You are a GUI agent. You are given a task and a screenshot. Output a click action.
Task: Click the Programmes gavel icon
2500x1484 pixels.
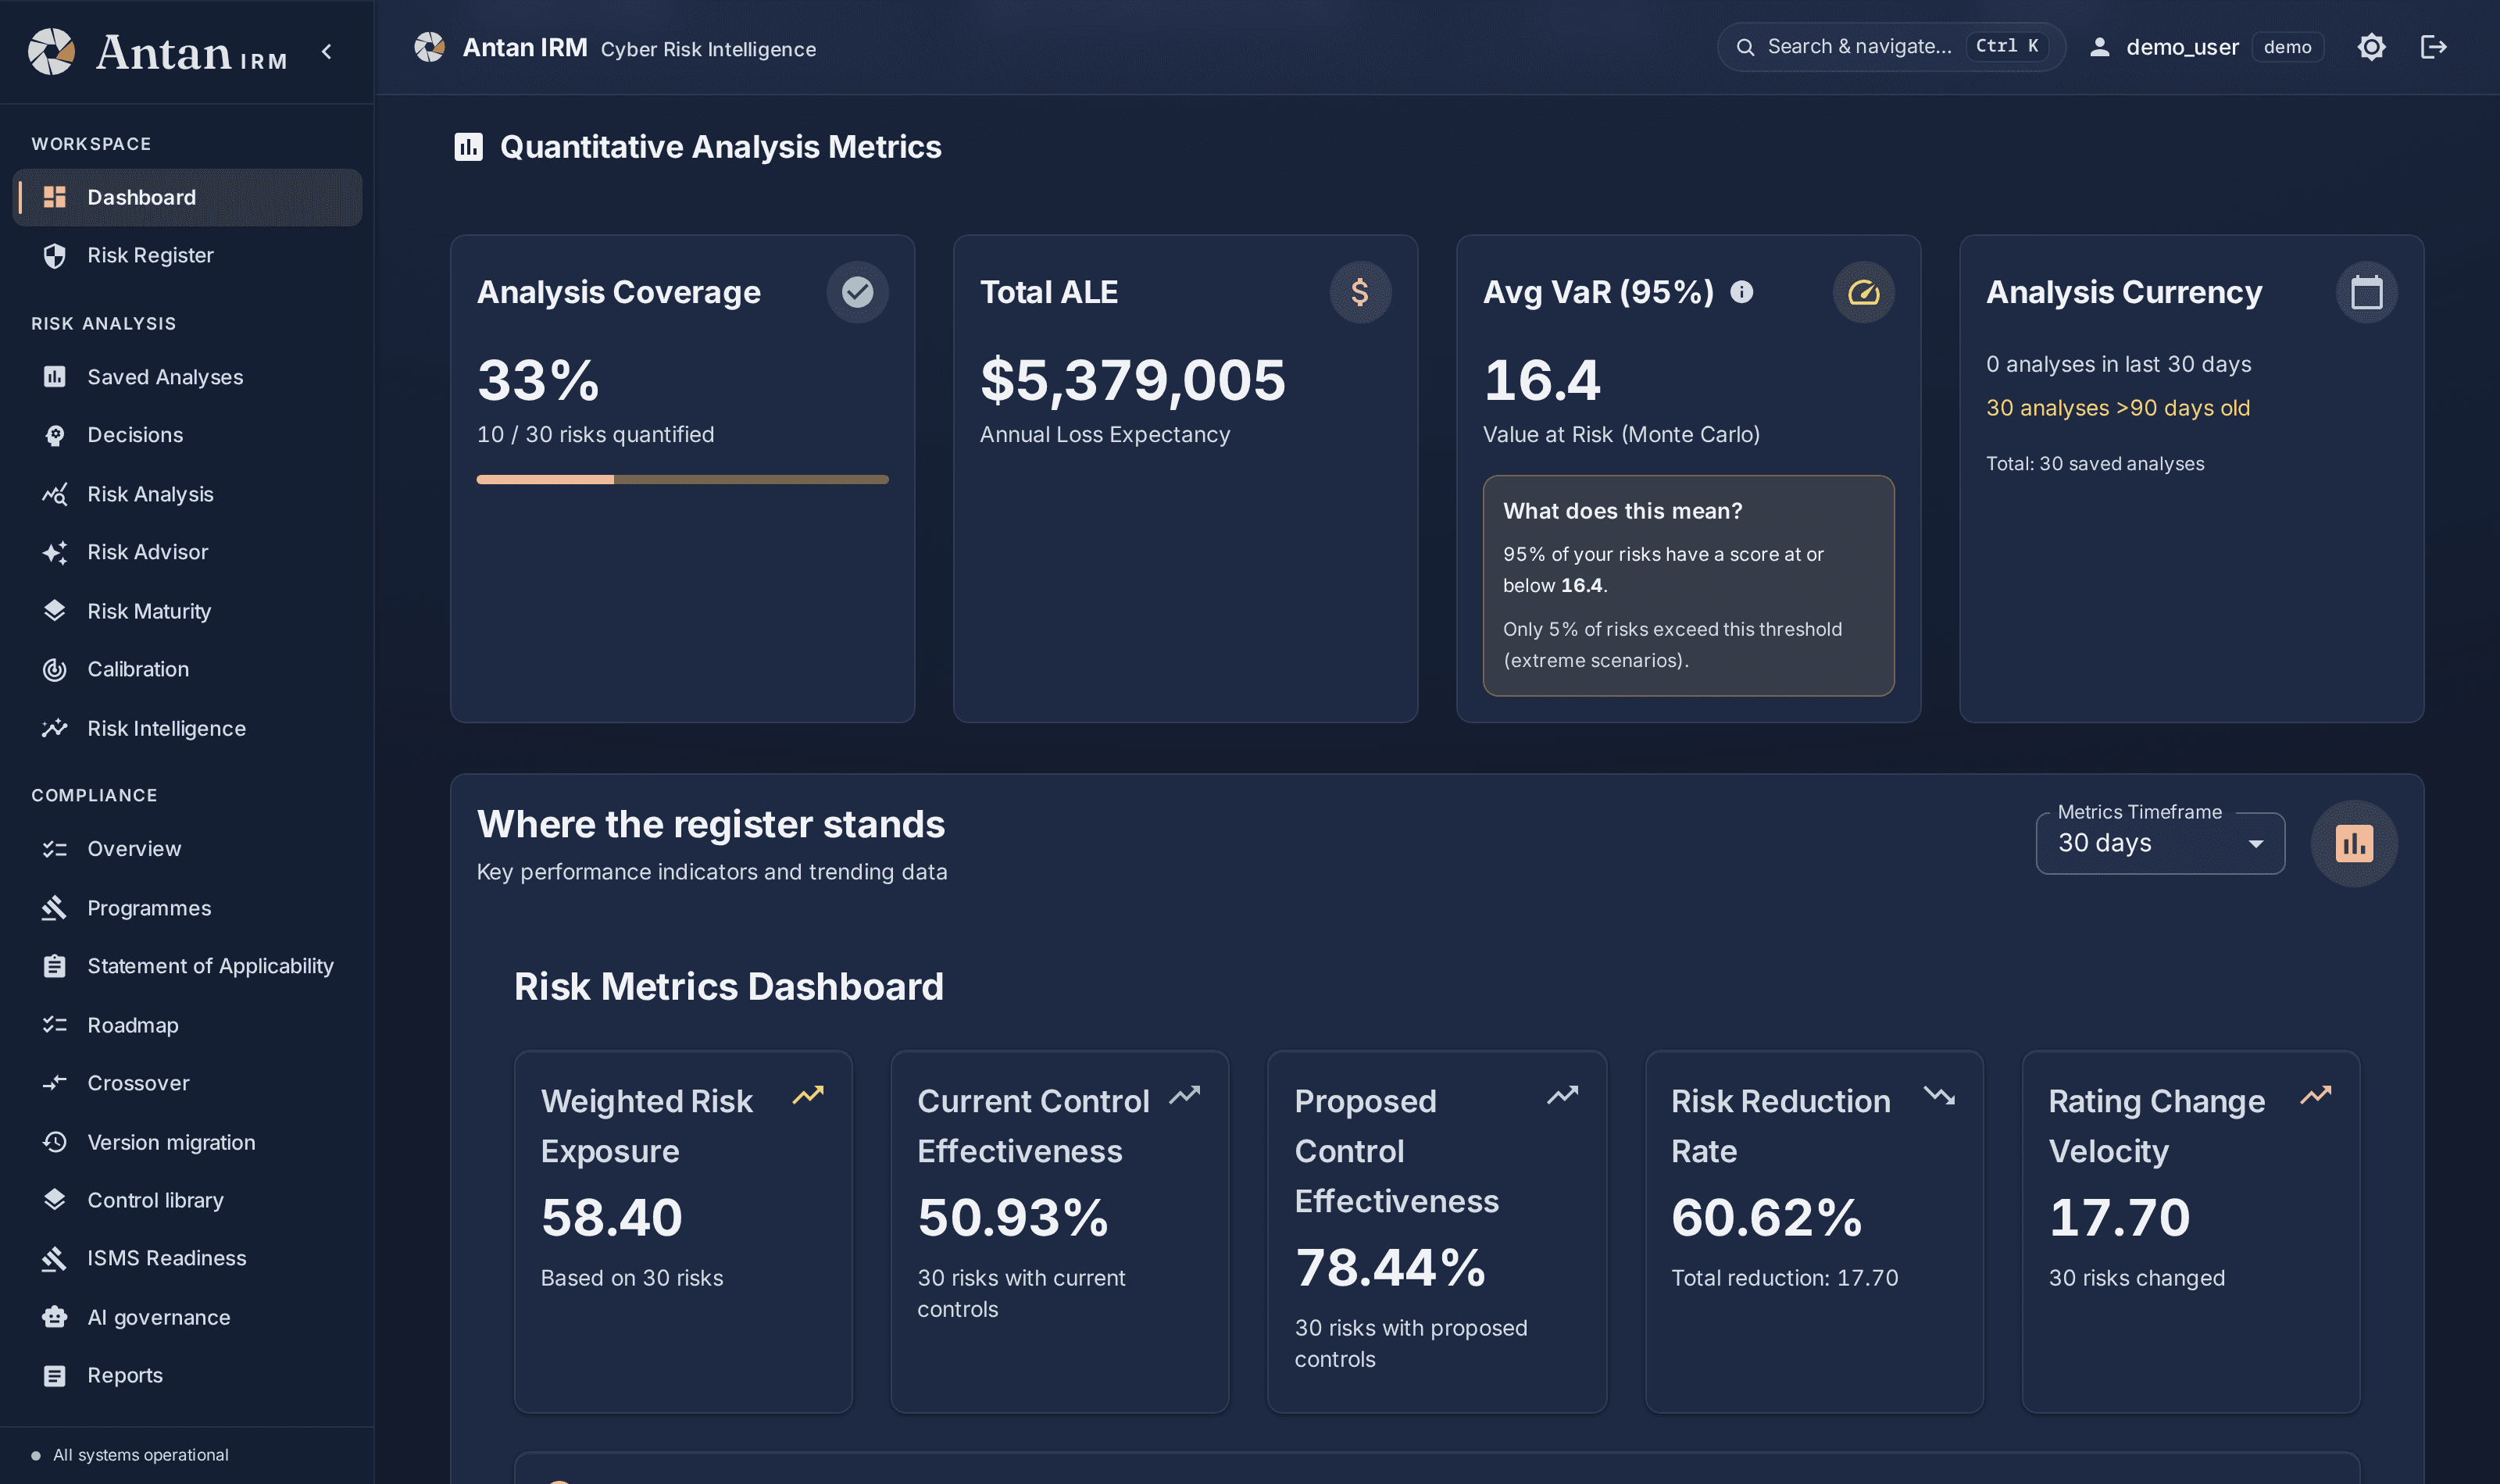click(55, 908)
